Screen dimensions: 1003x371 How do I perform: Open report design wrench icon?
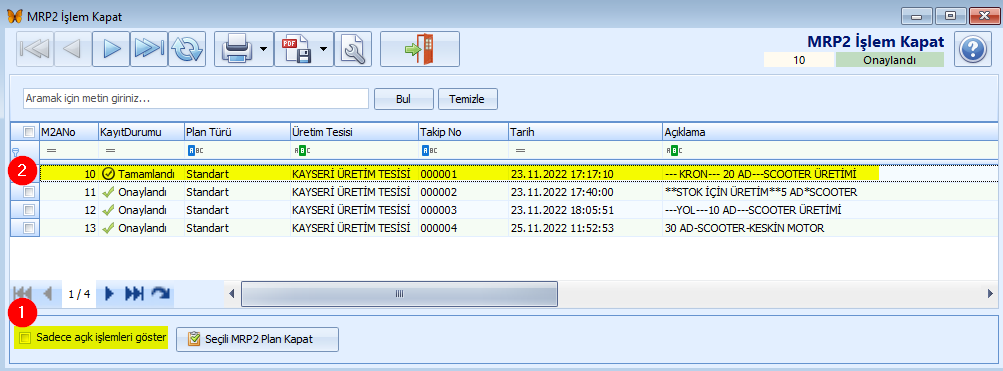352,49
